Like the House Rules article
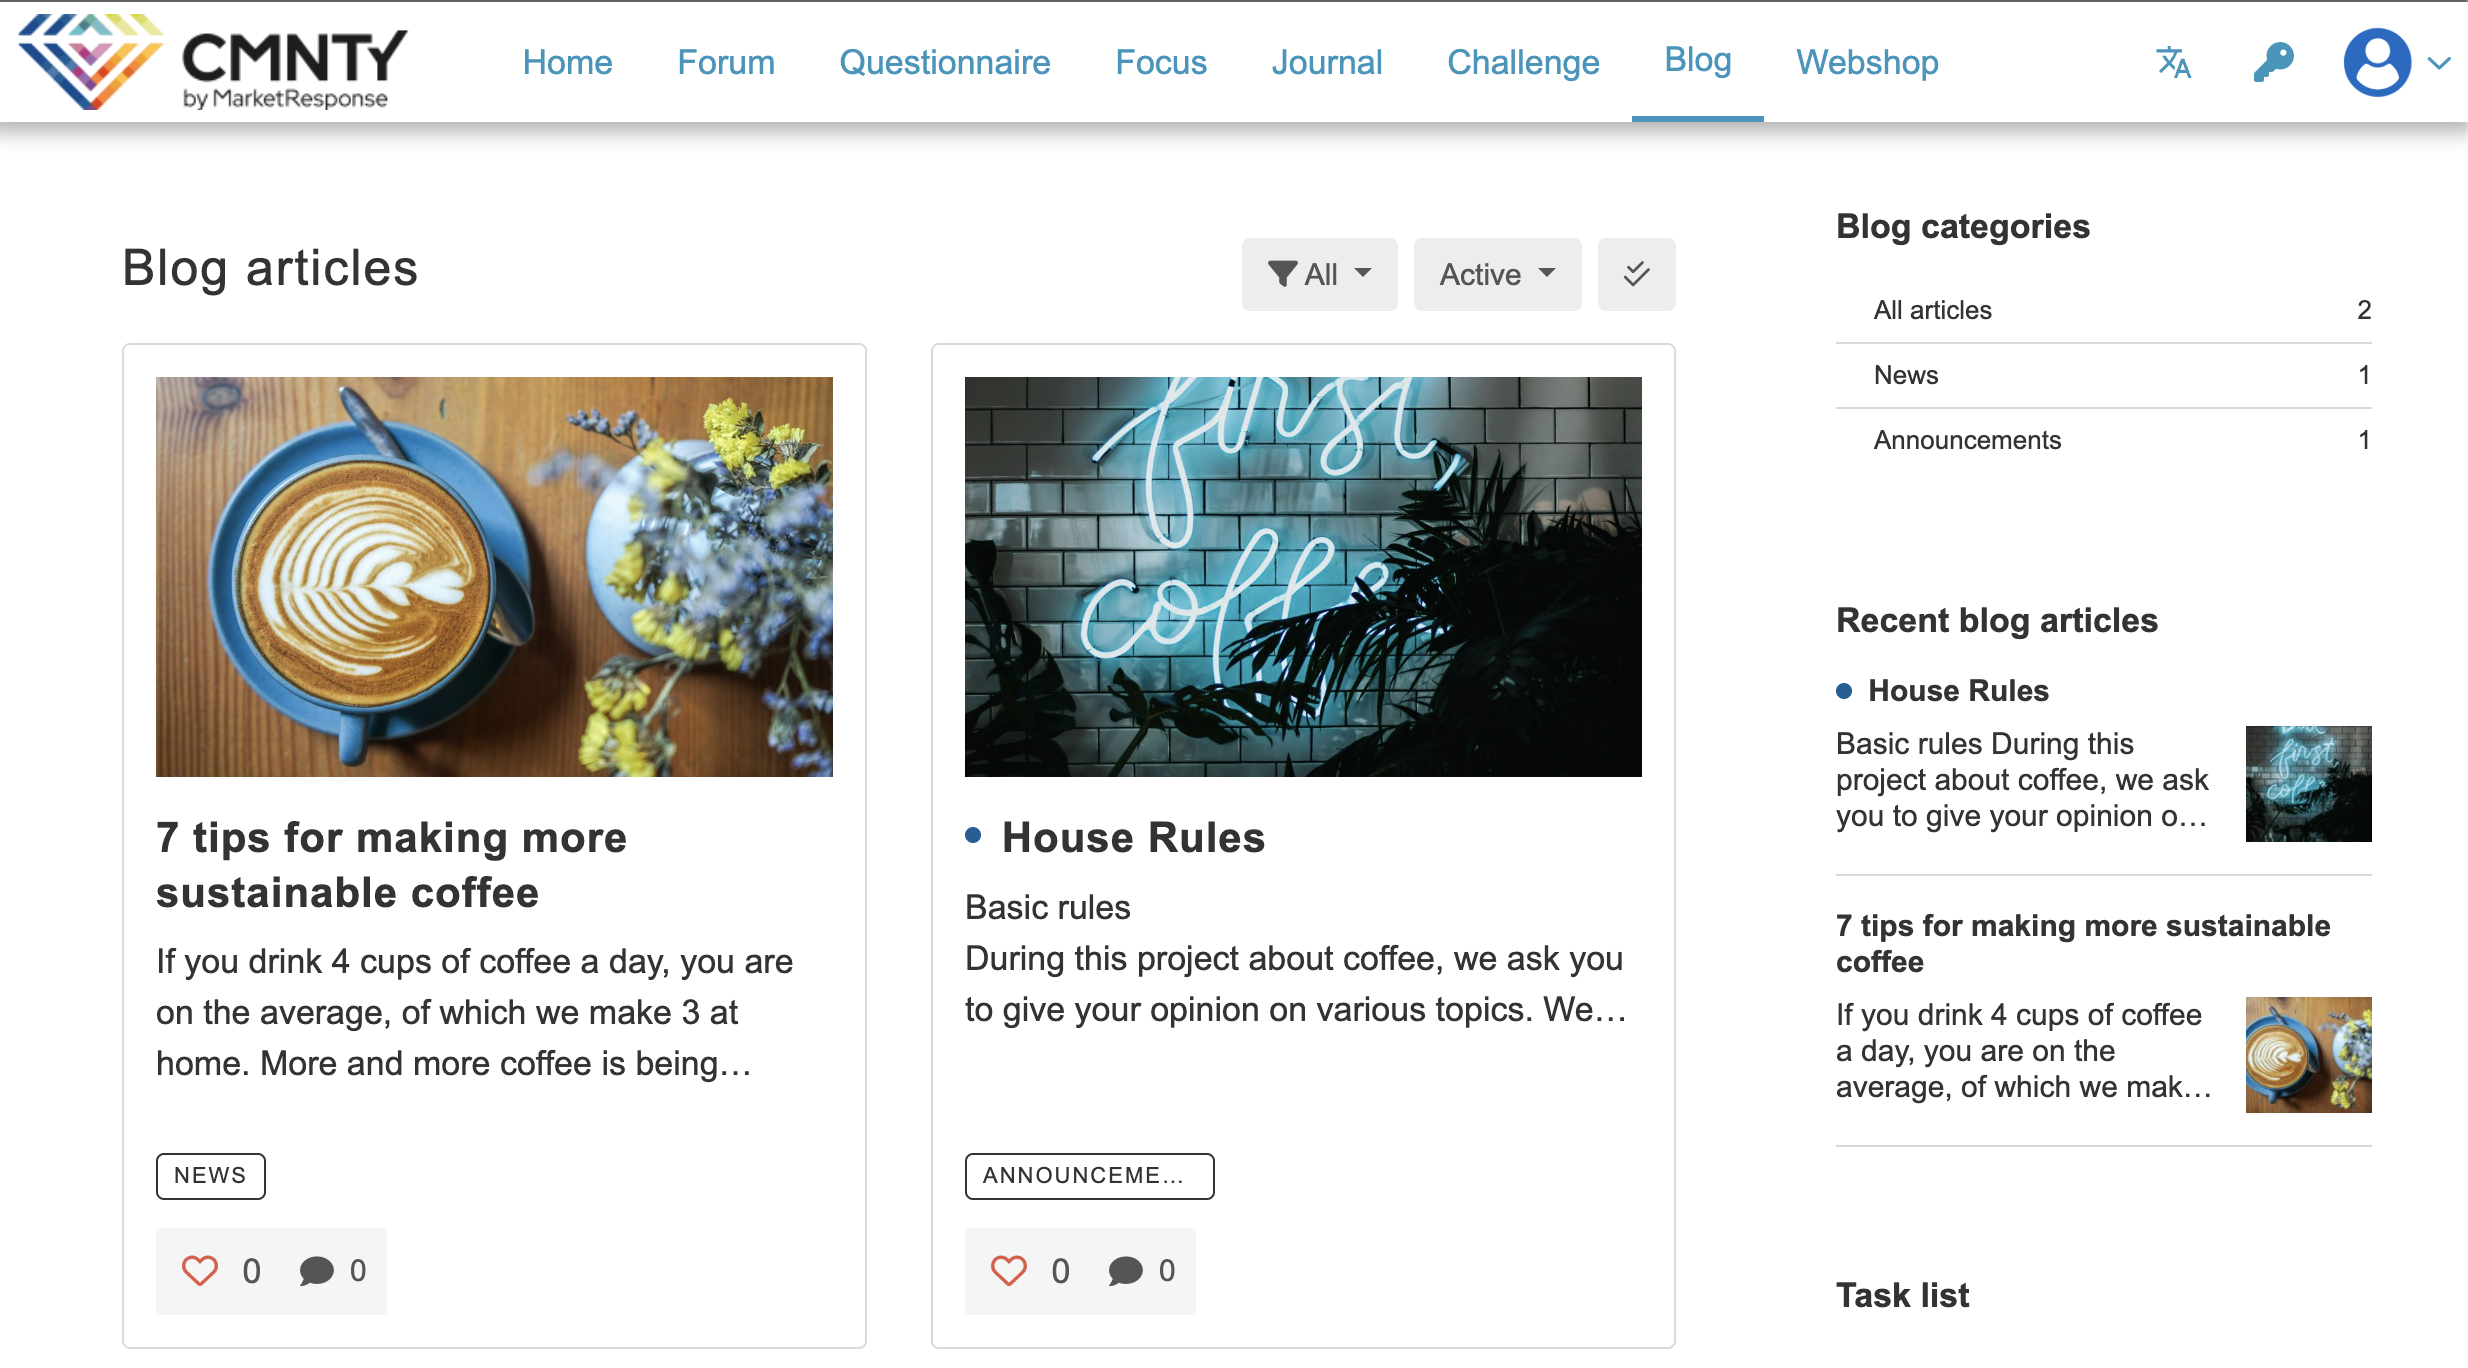This screenshot has width=2468, height=1368. tap(1009, 1271)
